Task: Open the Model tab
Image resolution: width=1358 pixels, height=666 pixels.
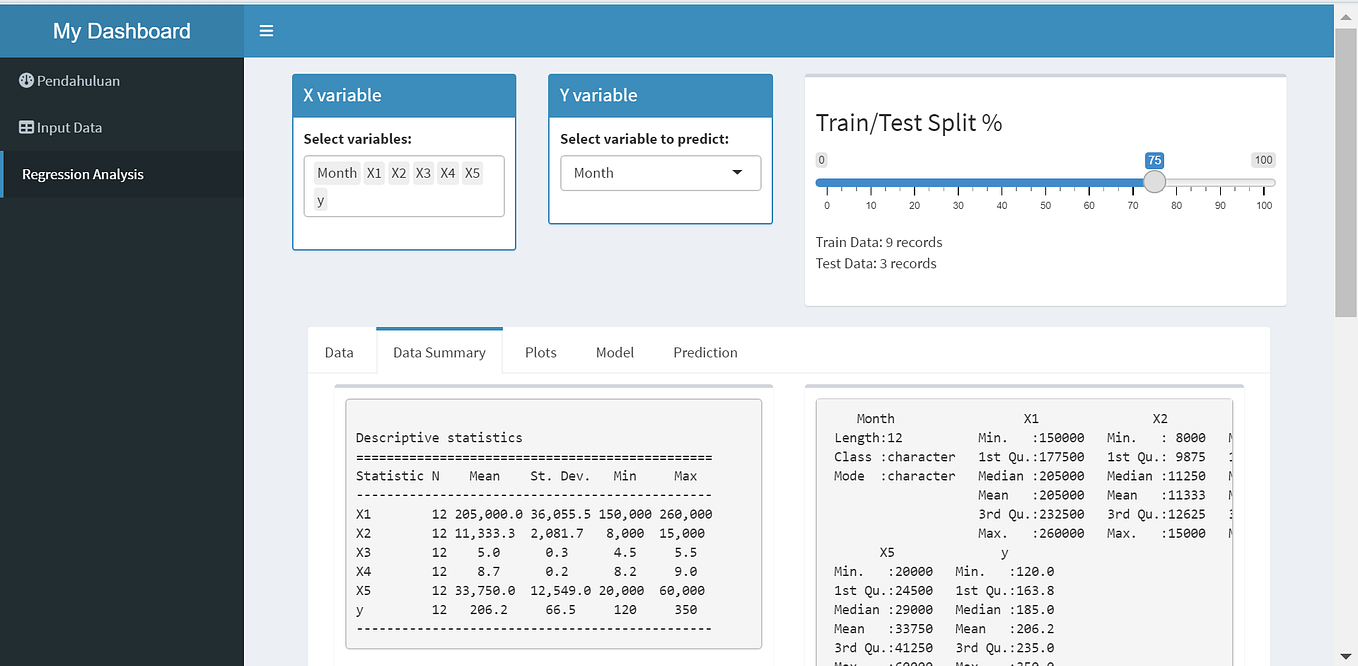Action: pyautogui.click(x=614, y=352)
